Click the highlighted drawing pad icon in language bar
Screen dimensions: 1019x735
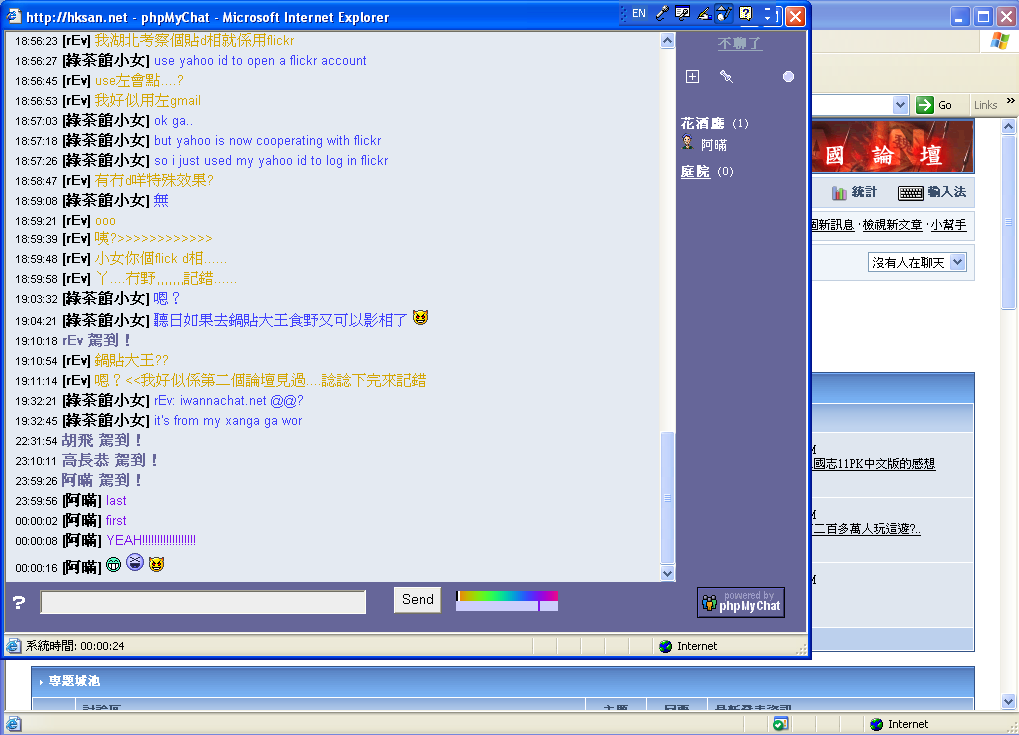(724, 13)
